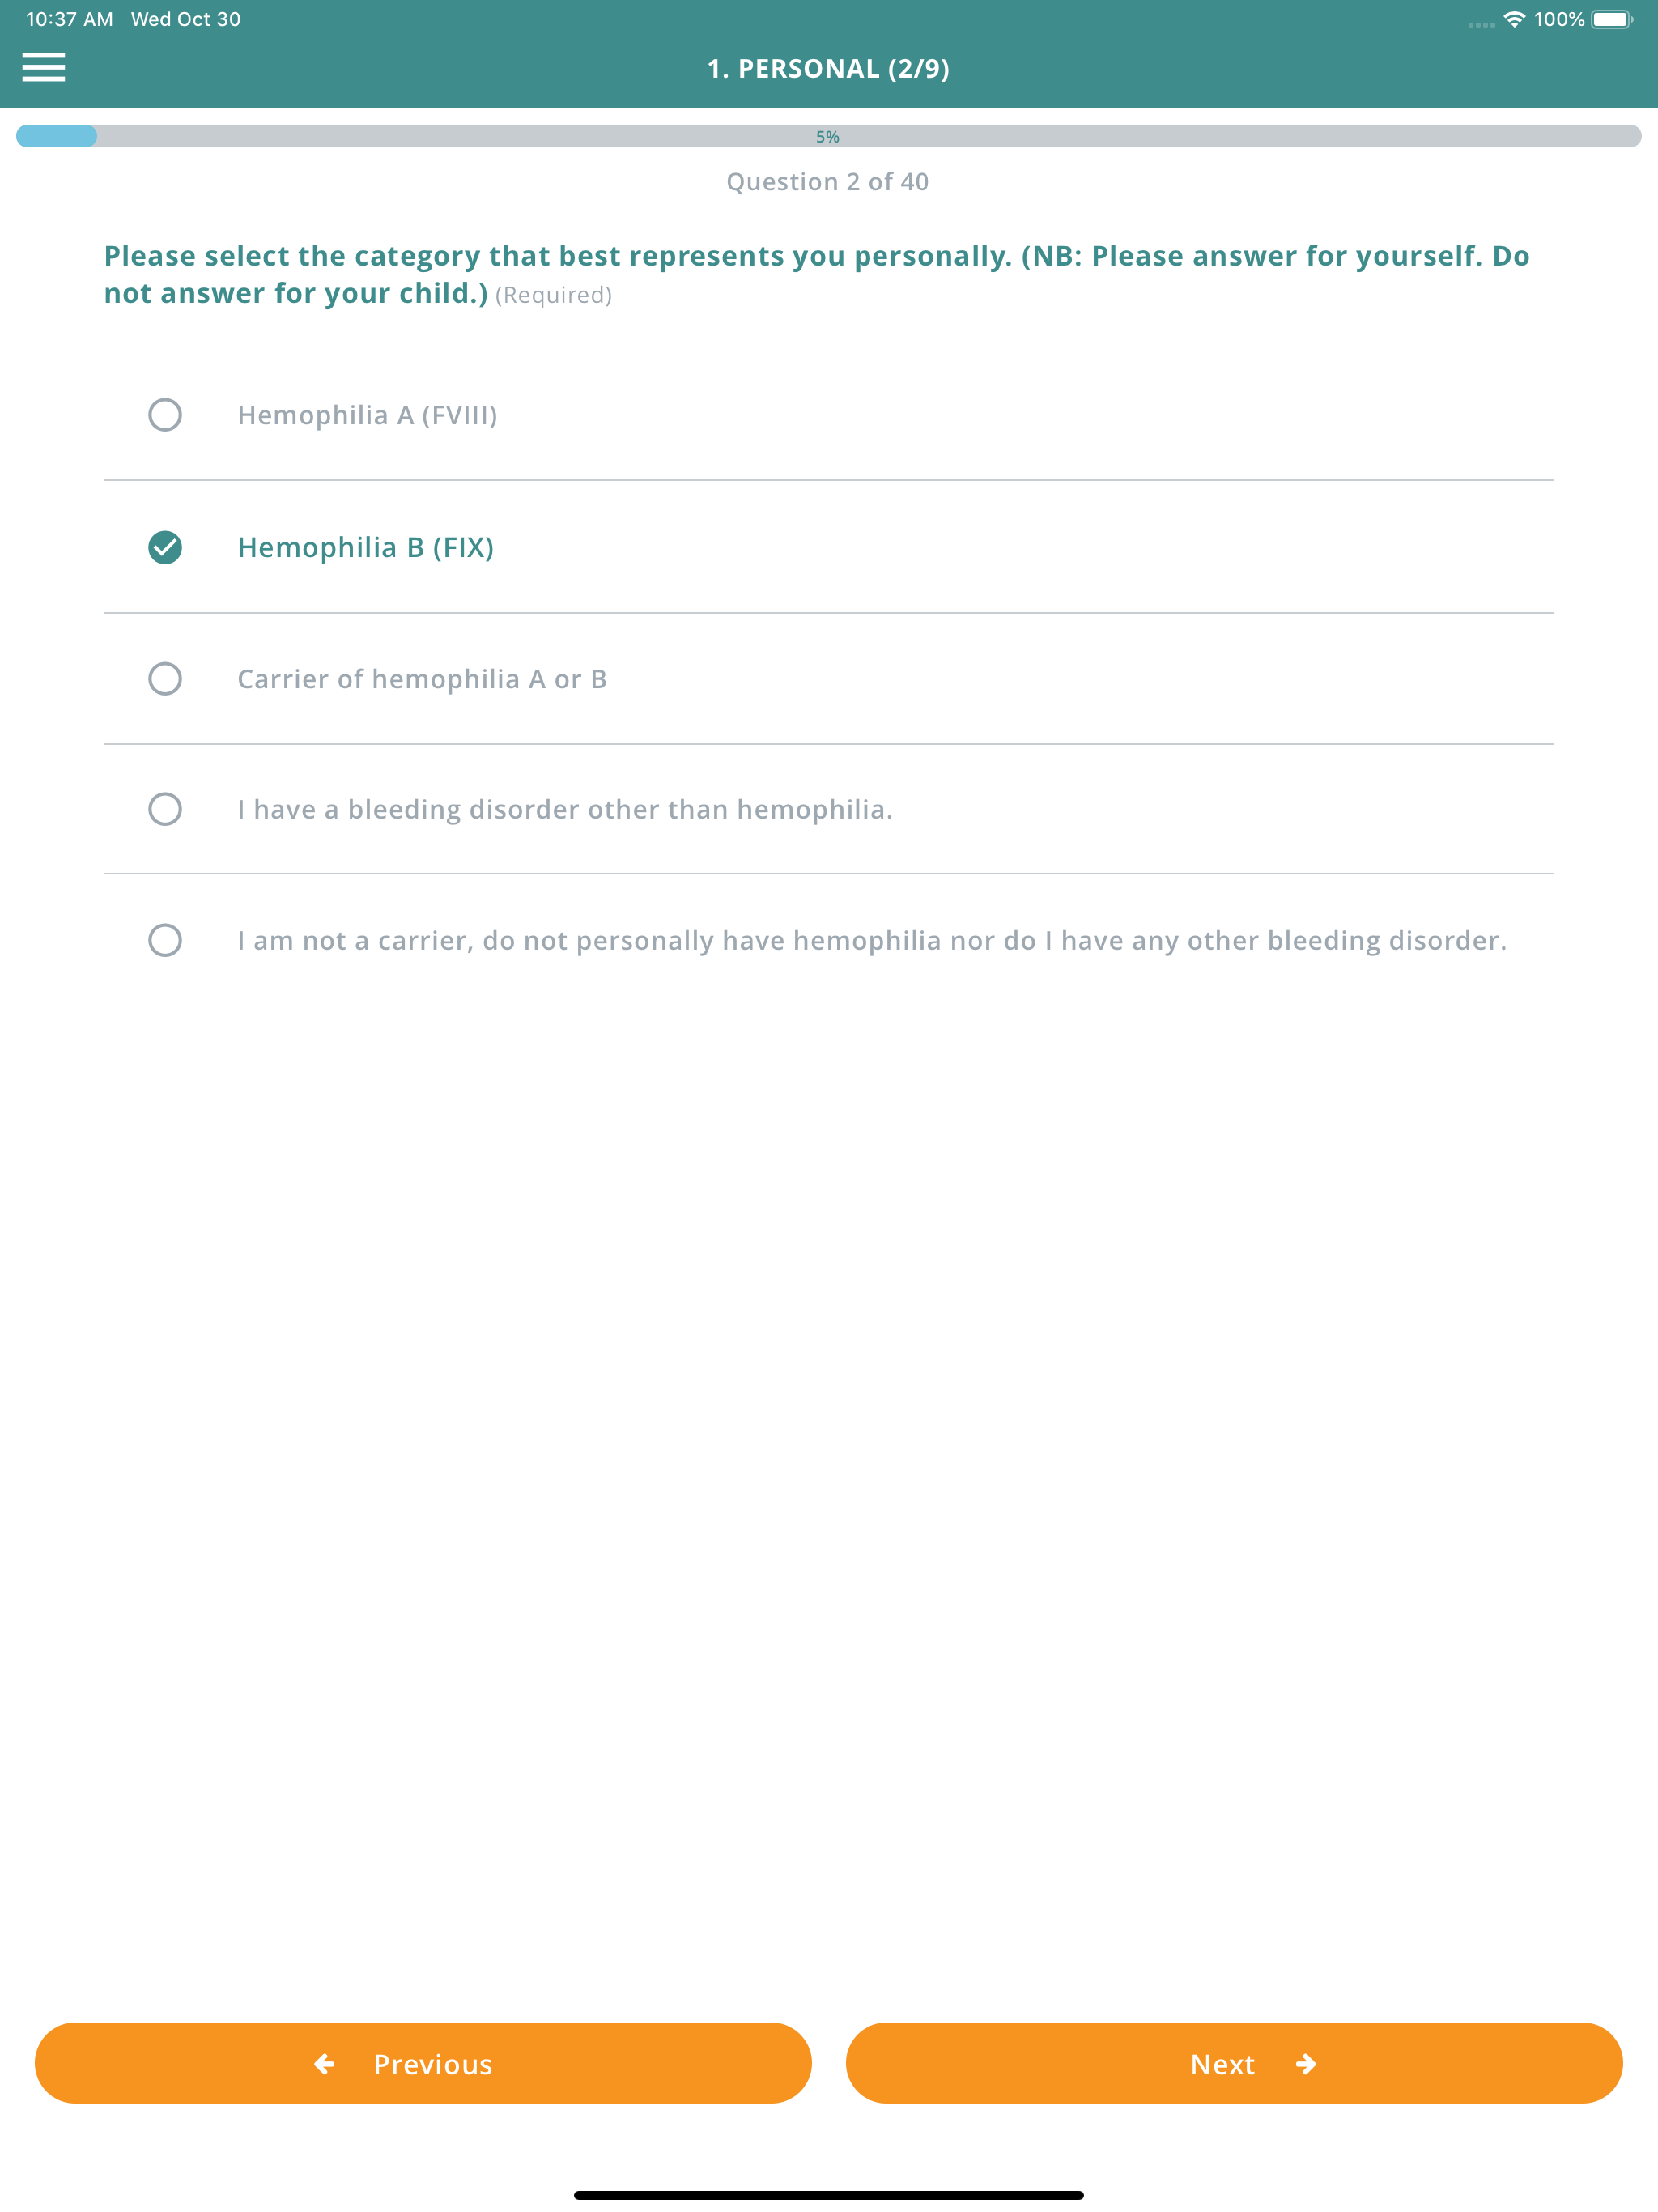Tap the iPad home indicator bar
This screenshot has width=1658, height=2212.
click(829, 2195)
